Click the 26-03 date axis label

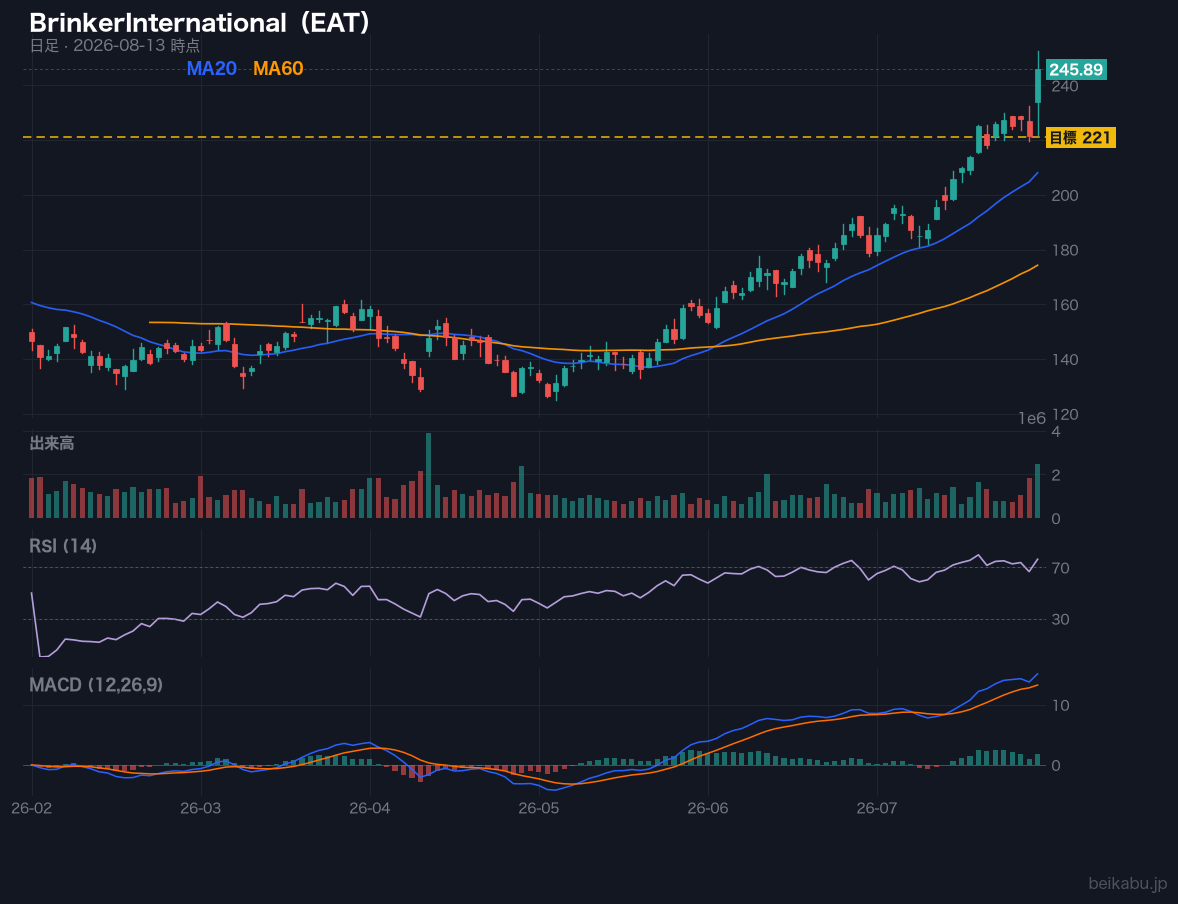(x=201, y=809)
